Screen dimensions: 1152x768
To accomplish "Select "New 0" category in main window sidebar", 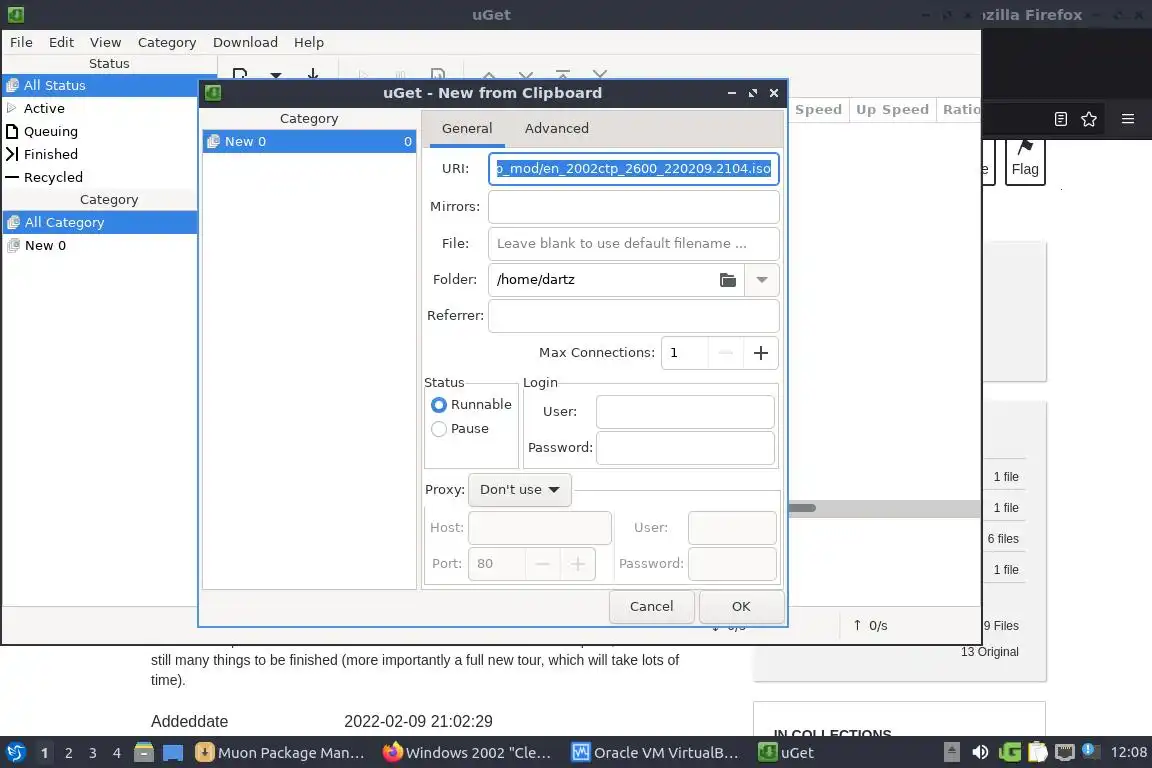I will (99, 245).
